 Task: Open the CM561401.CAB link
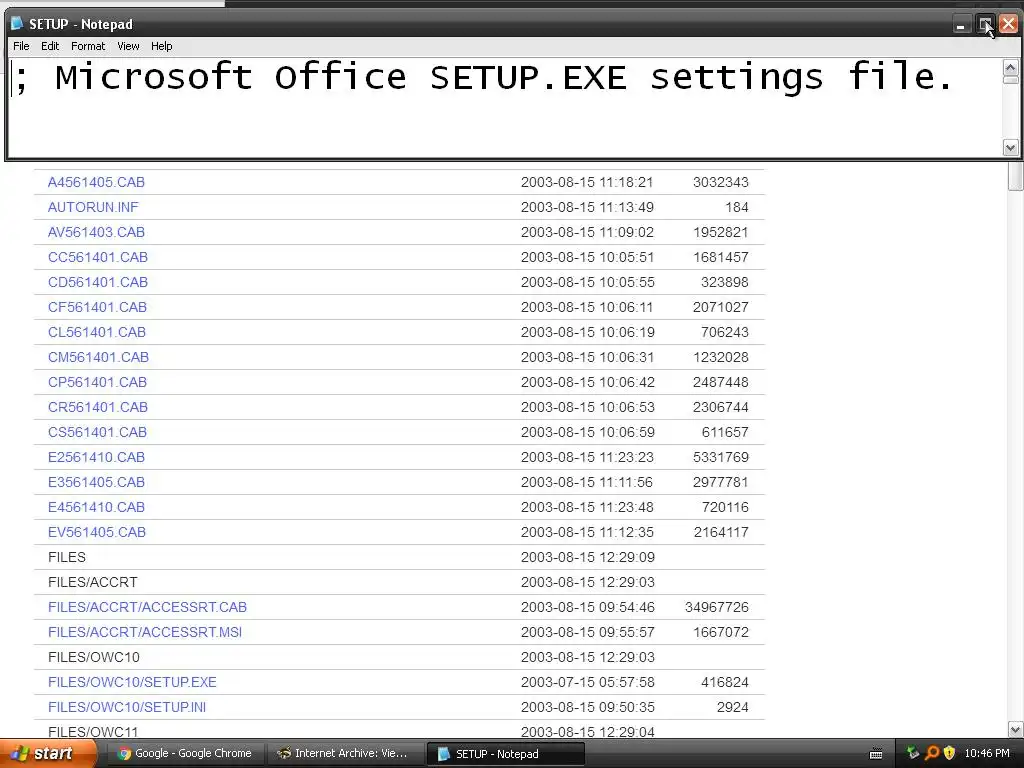coord(98,357)
